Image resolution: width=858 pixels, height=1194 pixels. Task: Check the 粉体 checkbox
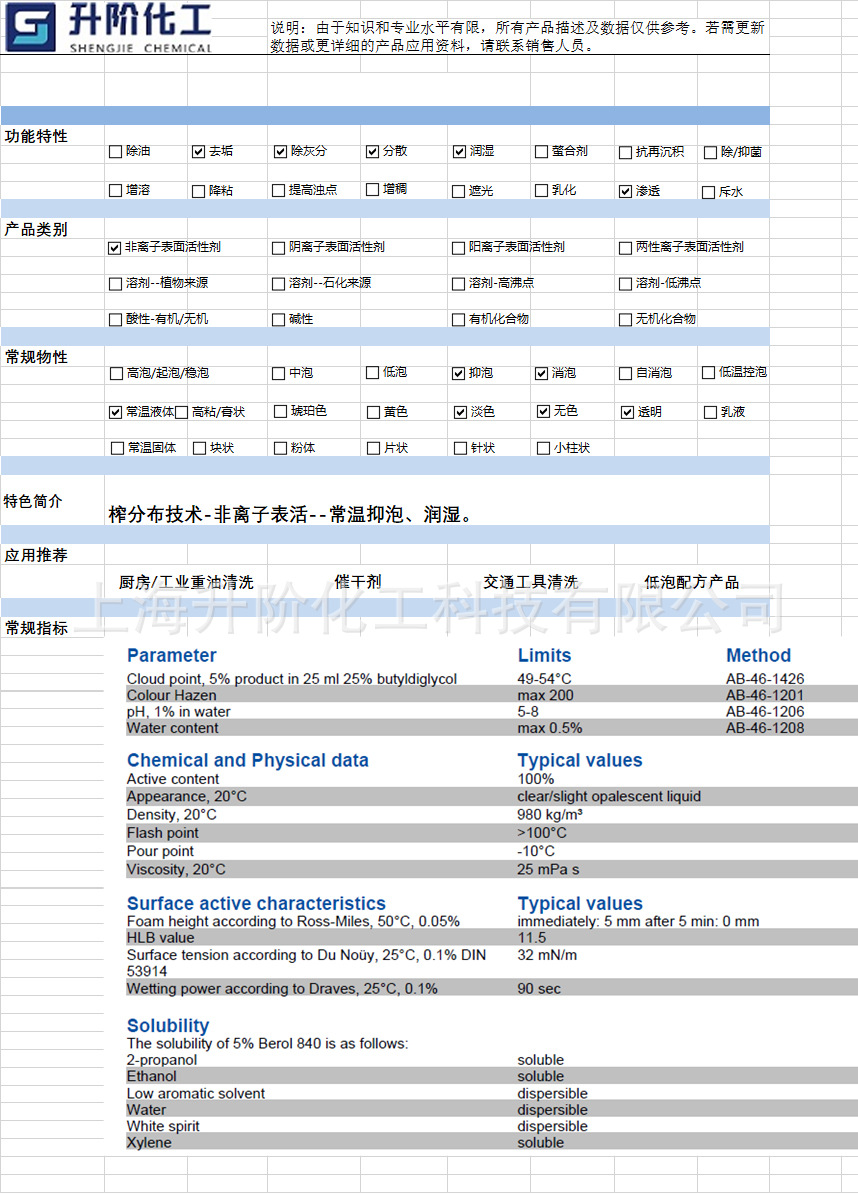pos(278,448)
